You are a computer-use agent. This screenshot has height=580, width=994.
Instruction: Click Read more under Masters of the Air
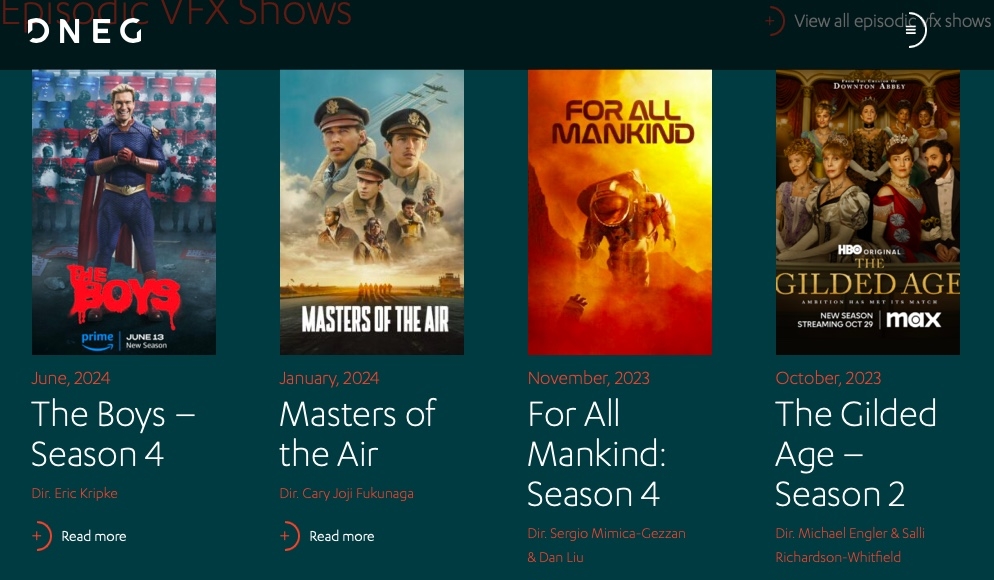tap(342, 536)
